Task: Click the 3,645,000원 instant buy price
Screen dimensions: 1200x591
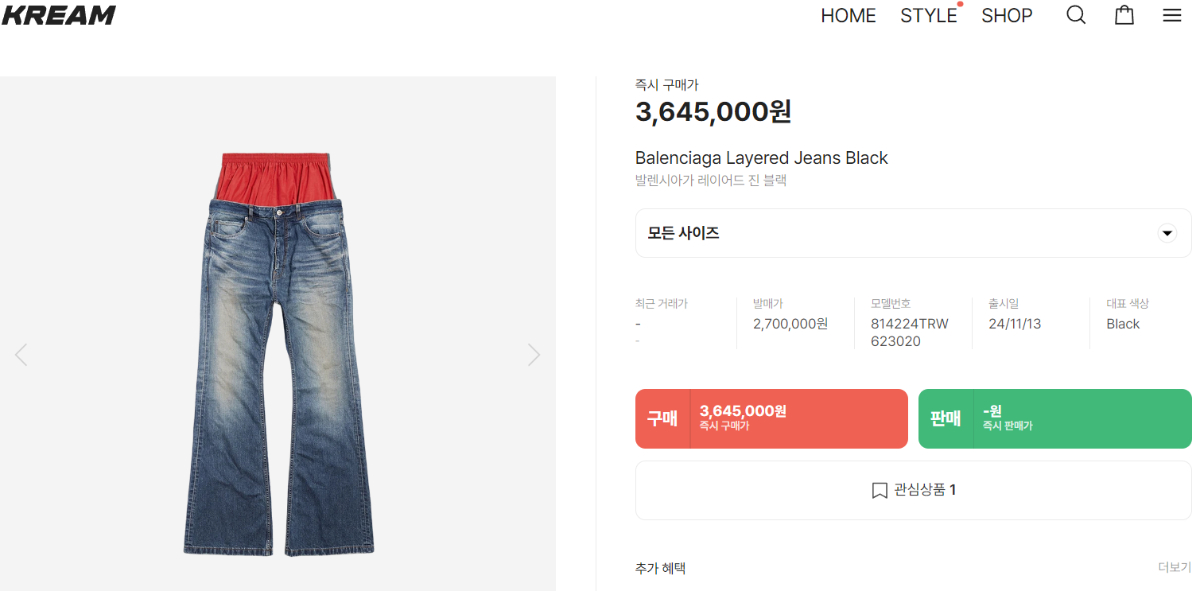Action: tap(713, 112)
